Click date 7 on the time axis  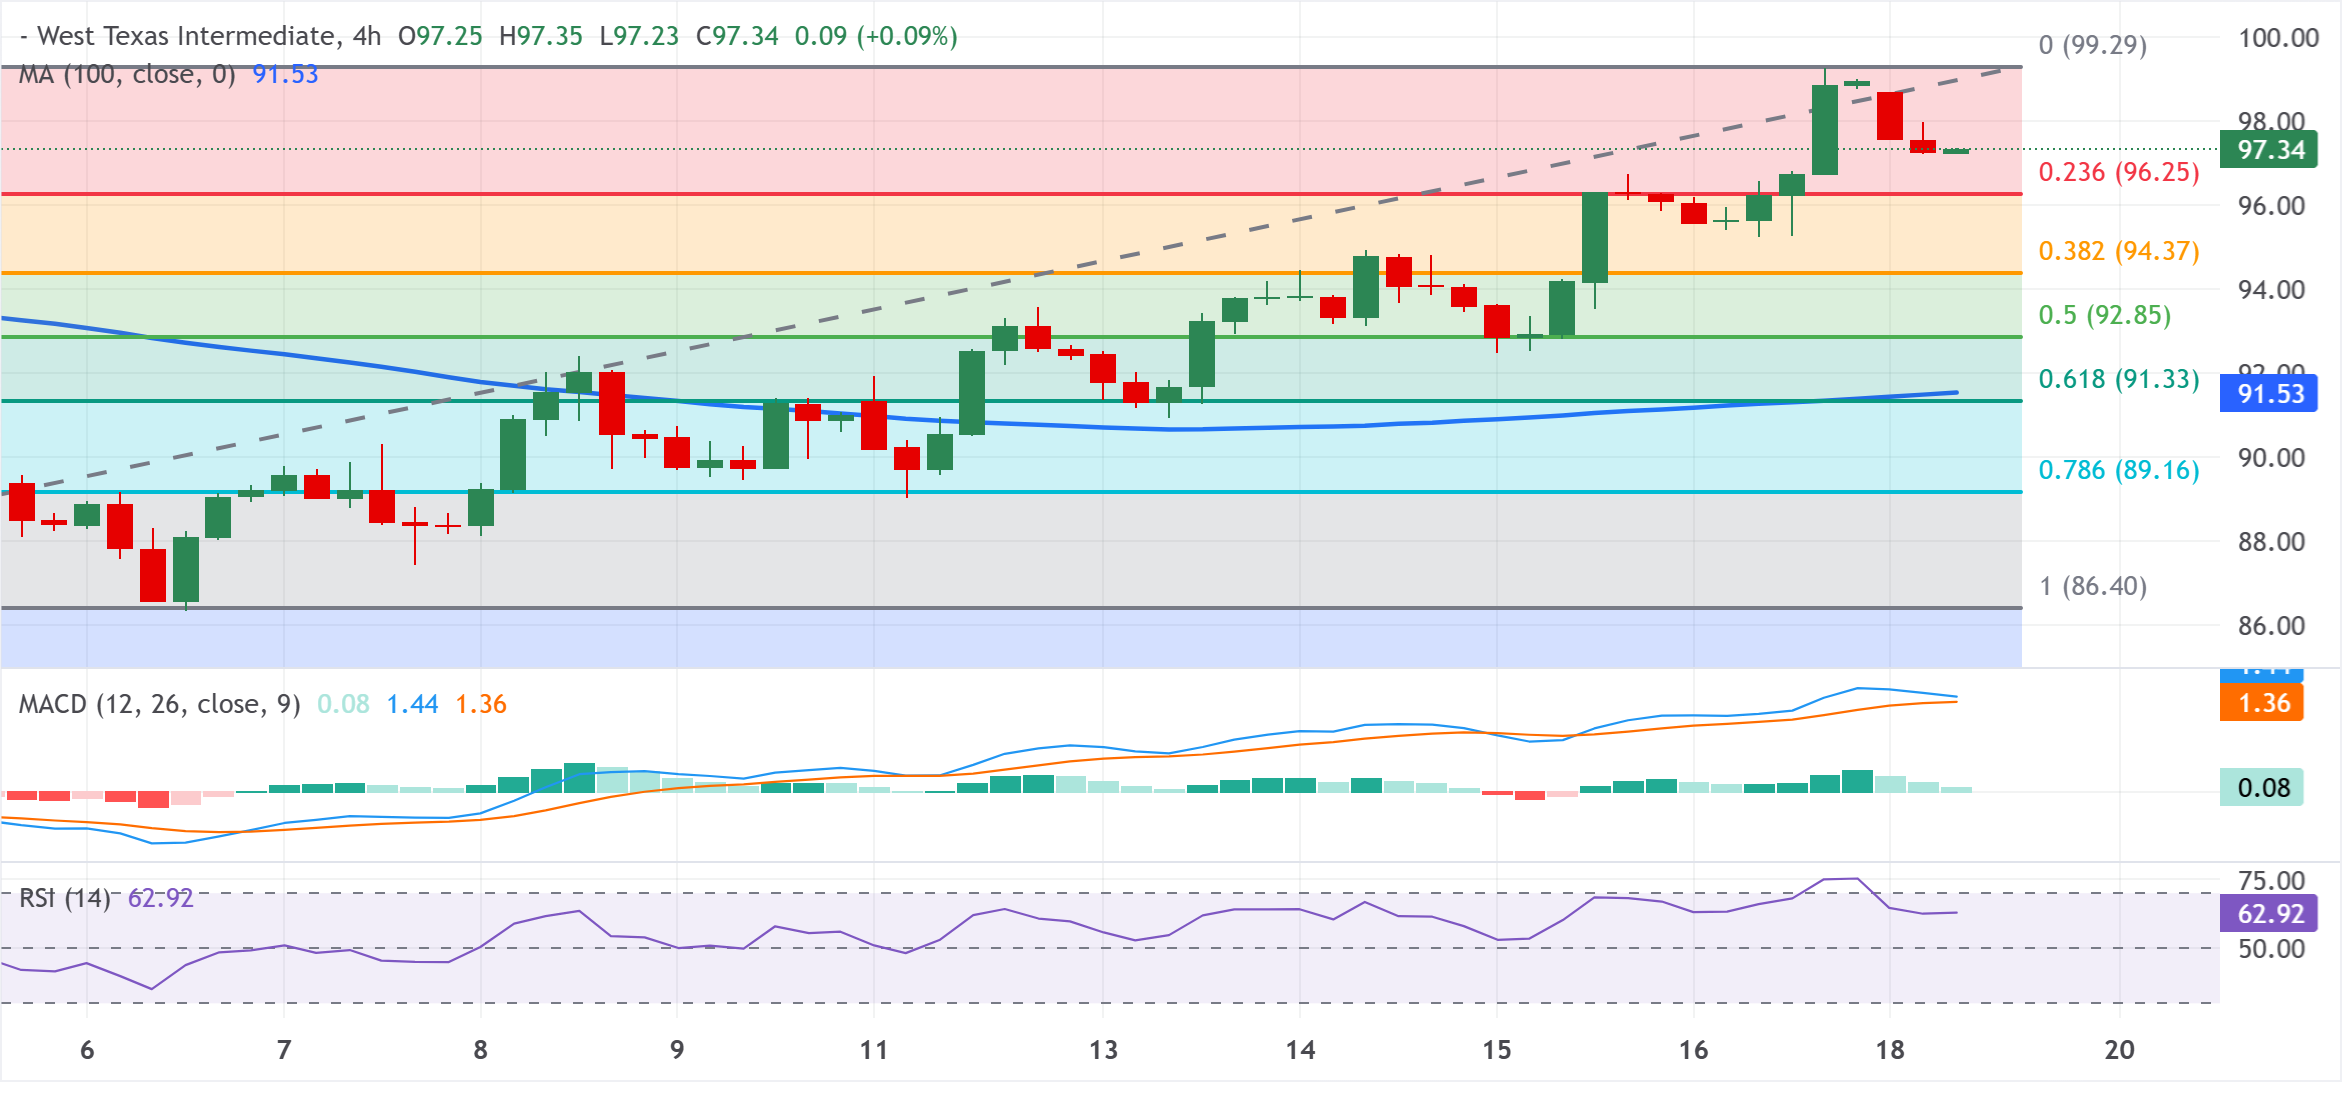(284, 1050)
